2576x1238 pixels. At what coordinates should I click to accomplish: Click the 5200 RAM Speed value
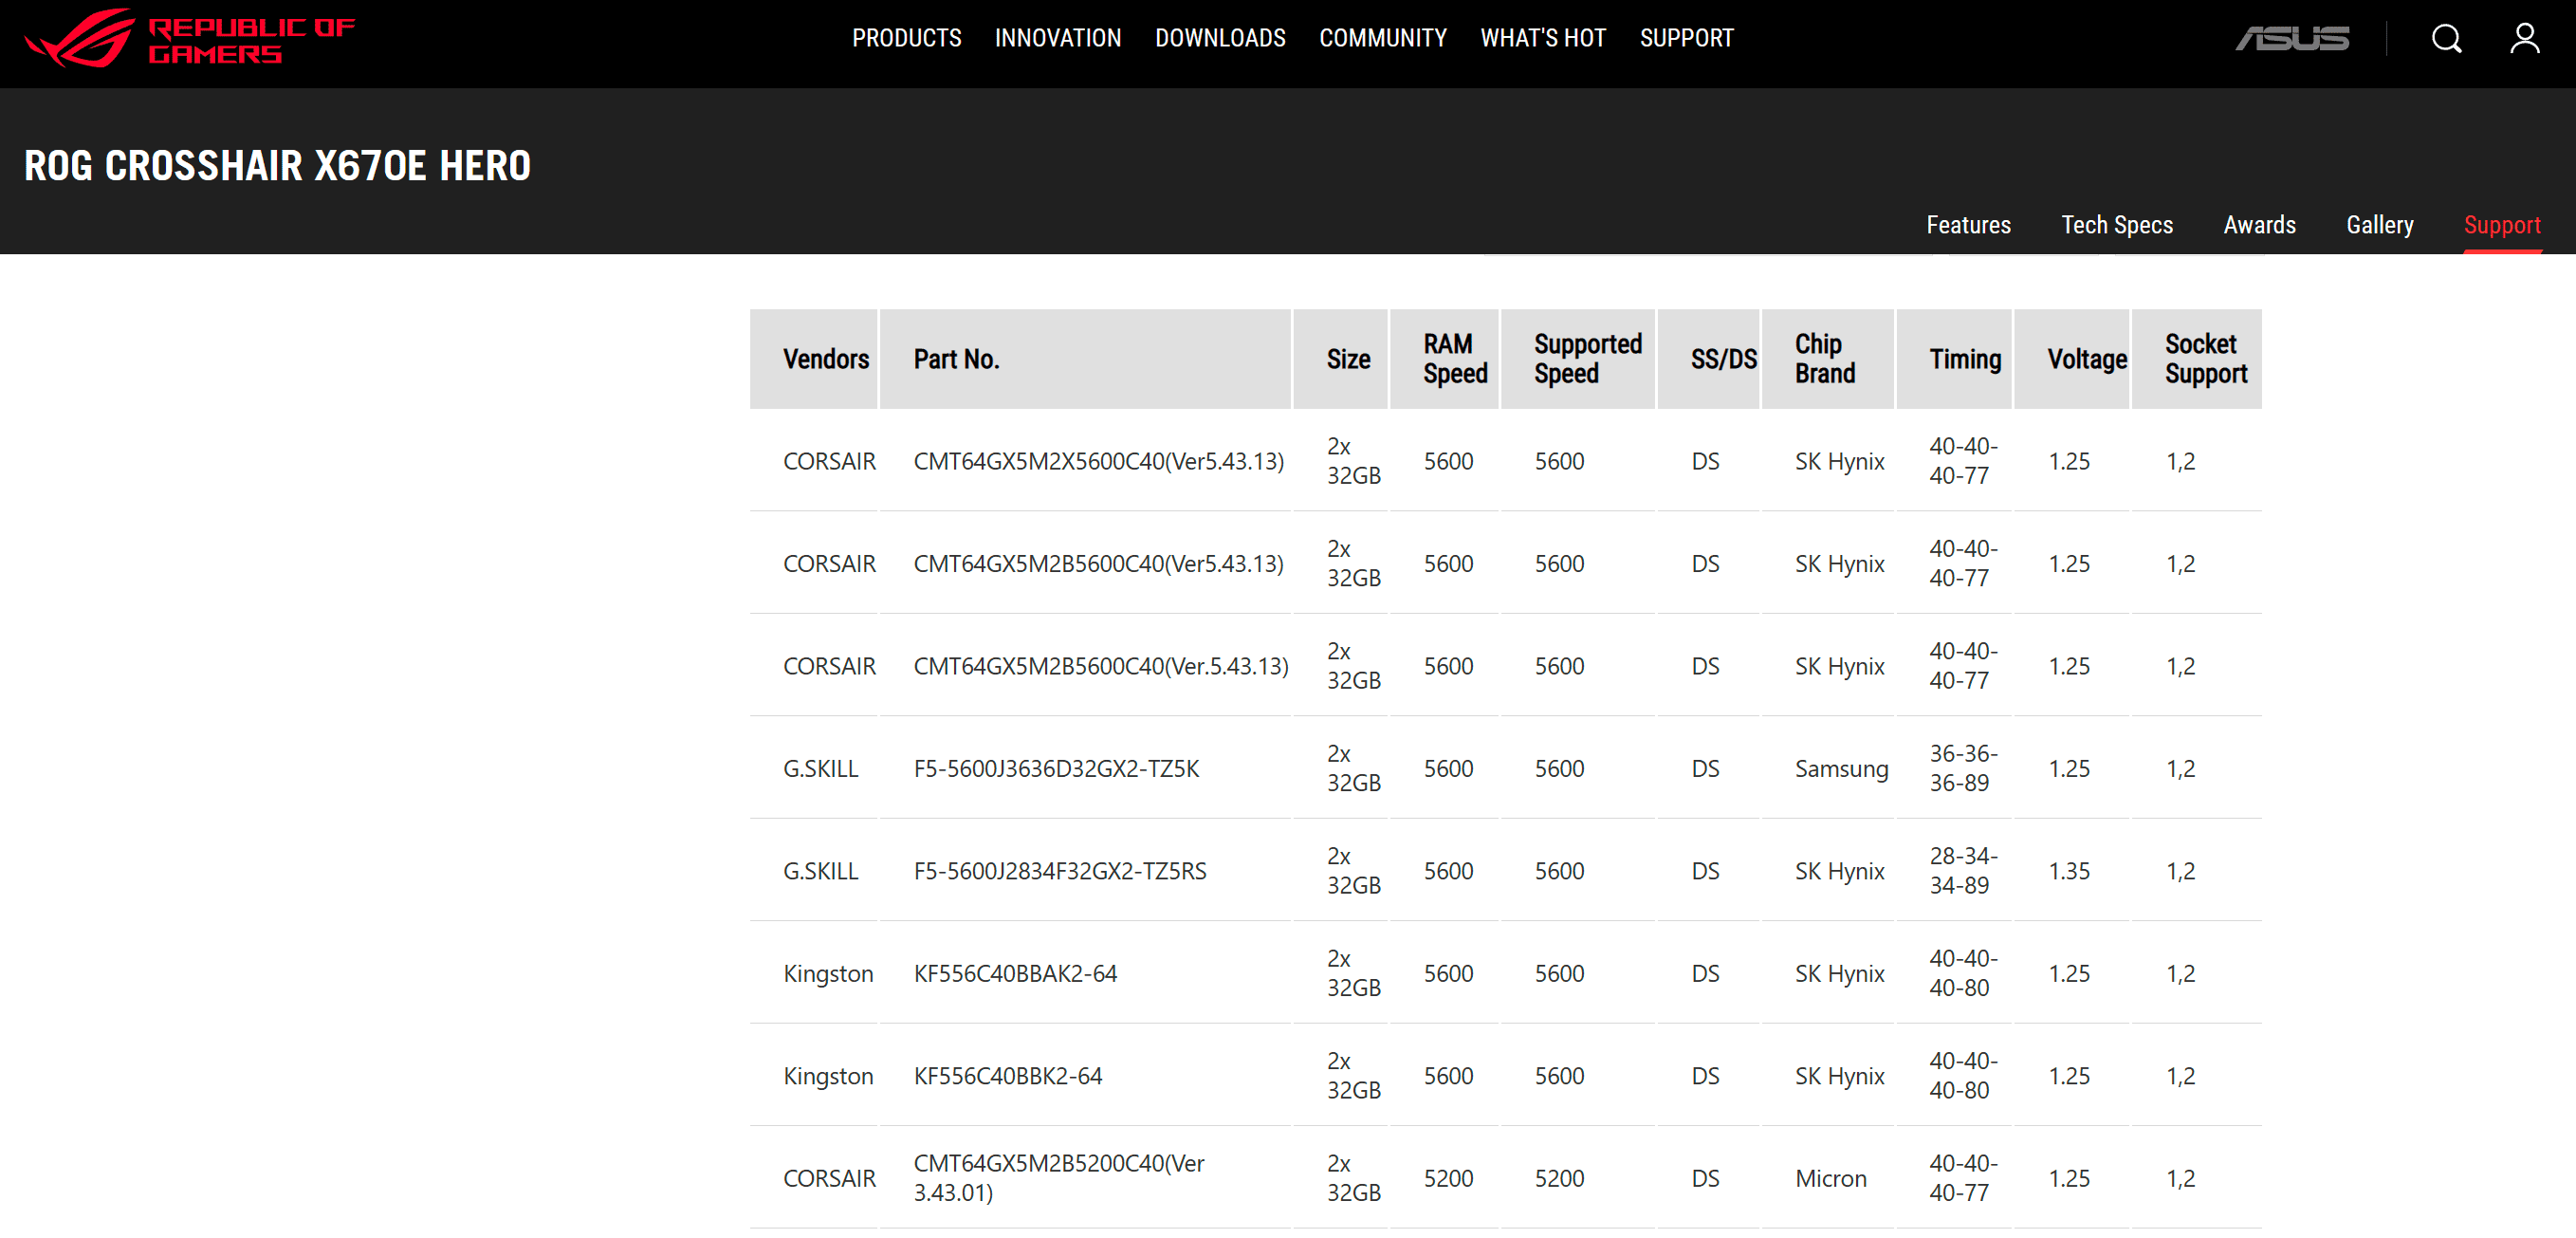[1448, 1179]
